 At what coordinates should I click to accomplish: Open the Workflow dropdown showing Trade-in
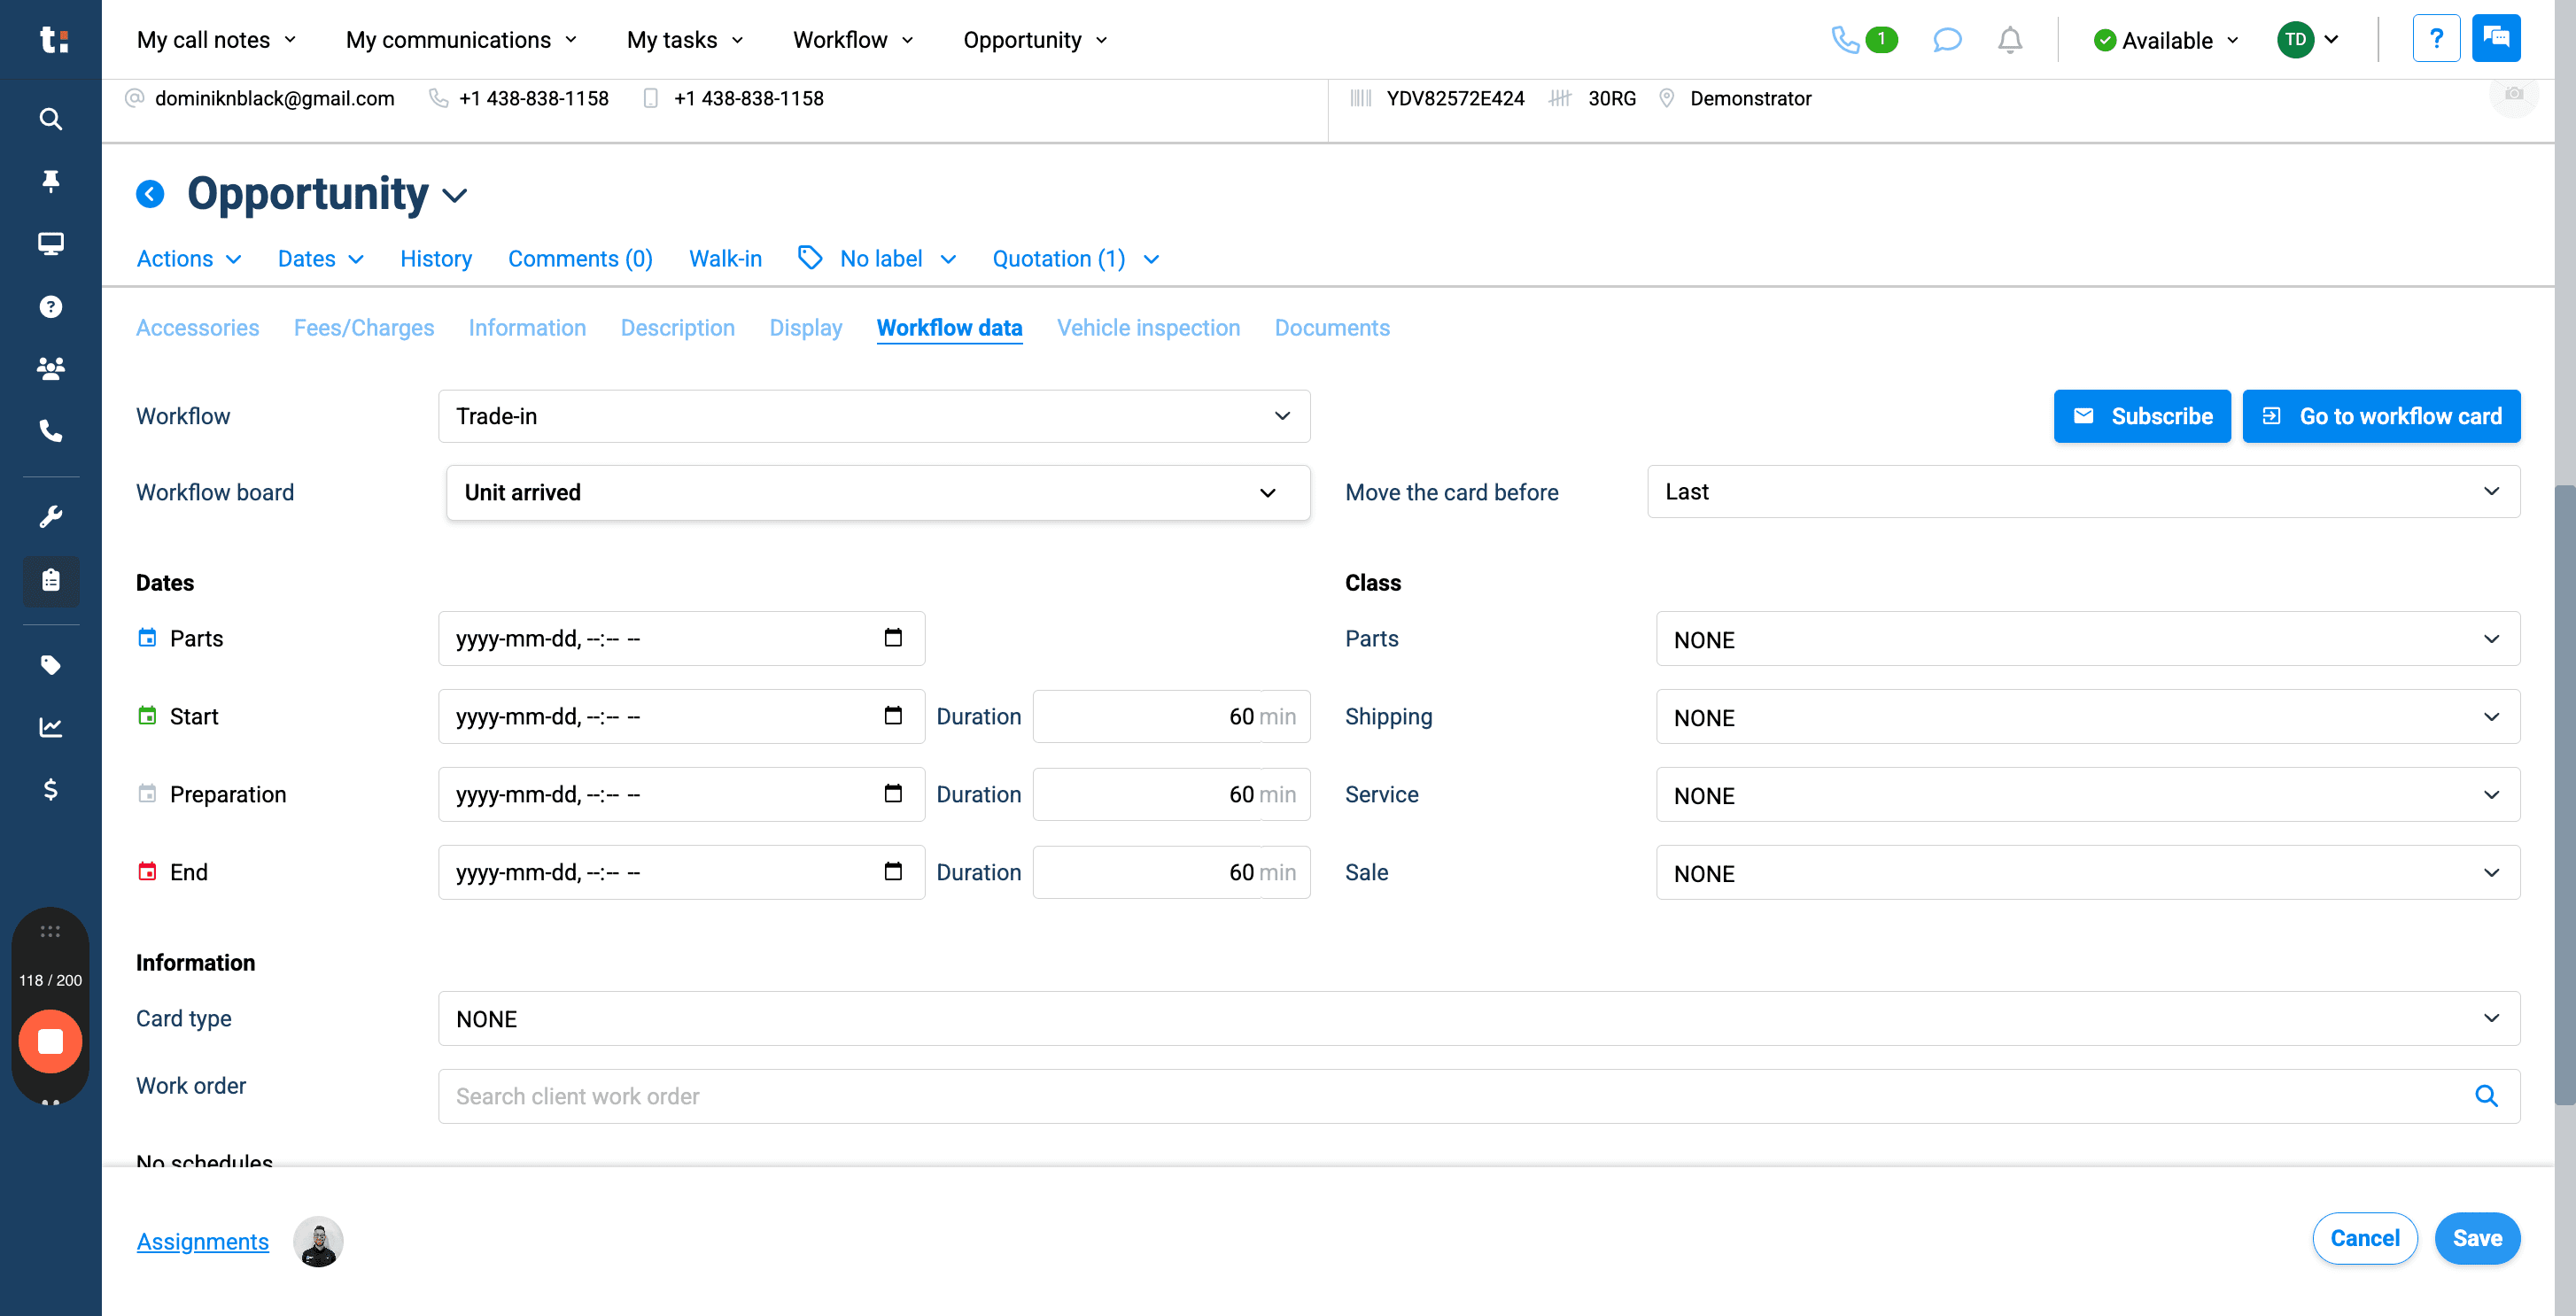874,416
